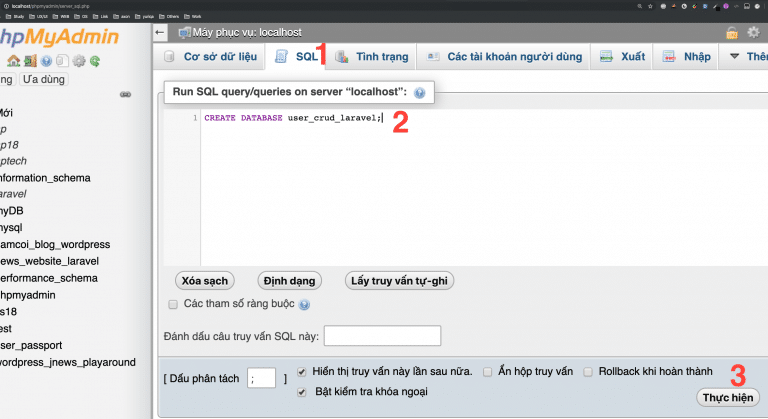
Task: Open the Cơ sở dữ liệu tab
Action: (x=210, y=56)
